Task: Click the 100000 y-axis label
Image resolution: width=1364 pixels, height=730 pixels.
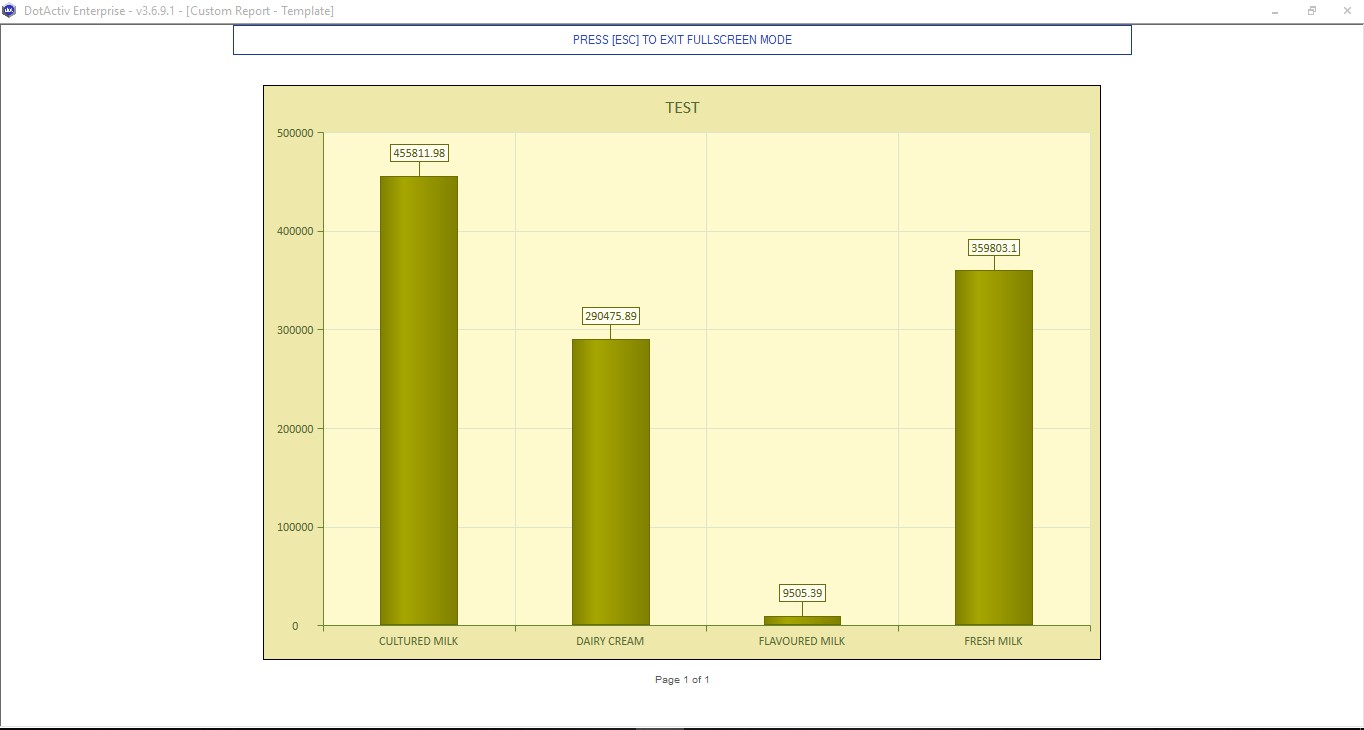Action: tap(295, 527)
